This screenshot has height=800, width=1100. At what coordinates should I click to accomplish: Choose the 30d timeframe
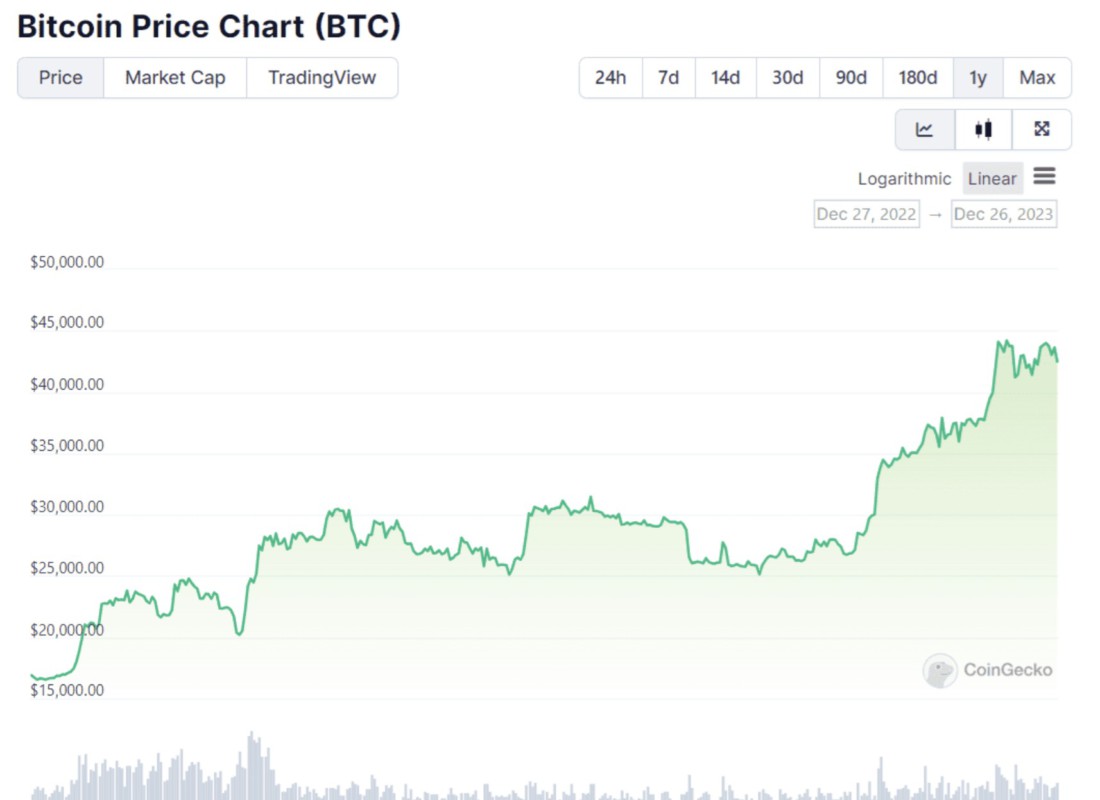(x=788, y=77)
